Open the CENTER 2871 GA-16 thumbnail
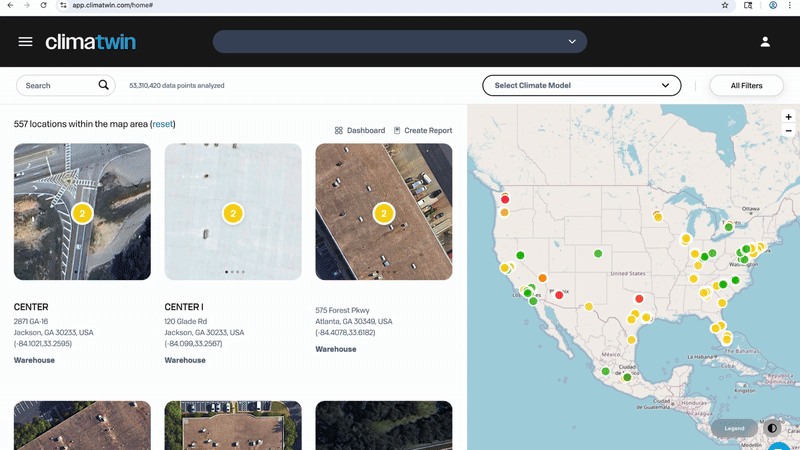This screenshot has width=800, height=450. (x=82, y=211)
